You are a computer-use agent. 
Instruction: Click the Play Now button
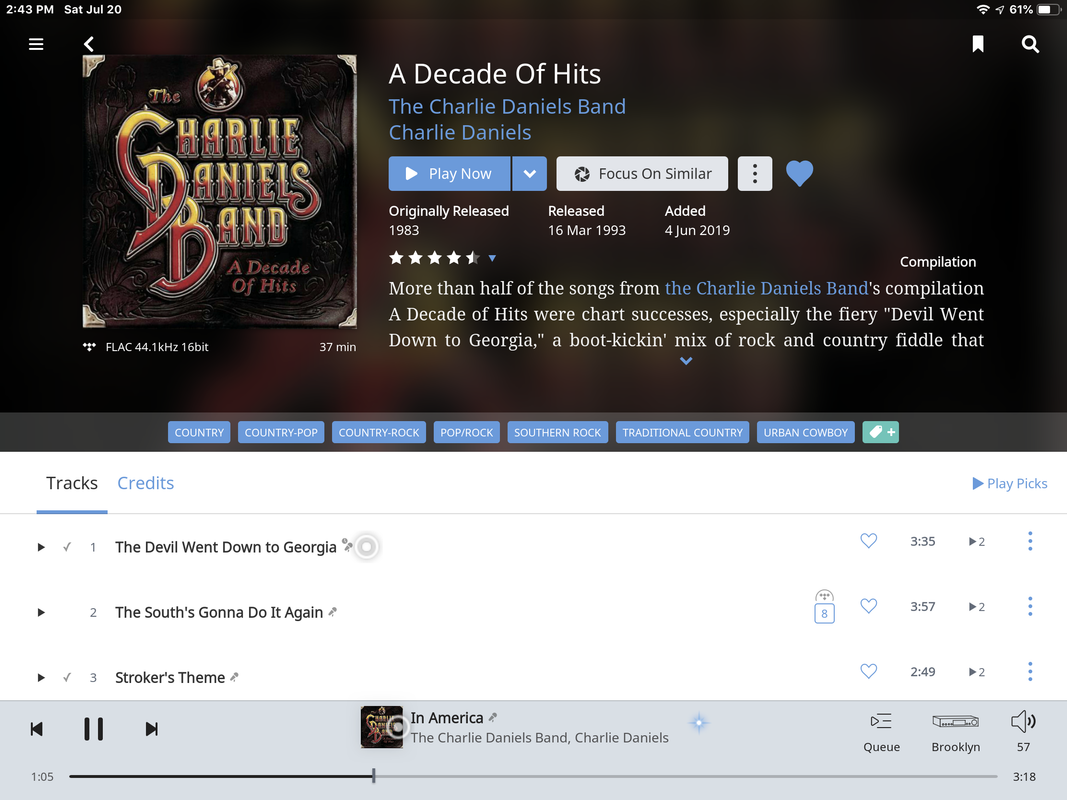[449, 173]
